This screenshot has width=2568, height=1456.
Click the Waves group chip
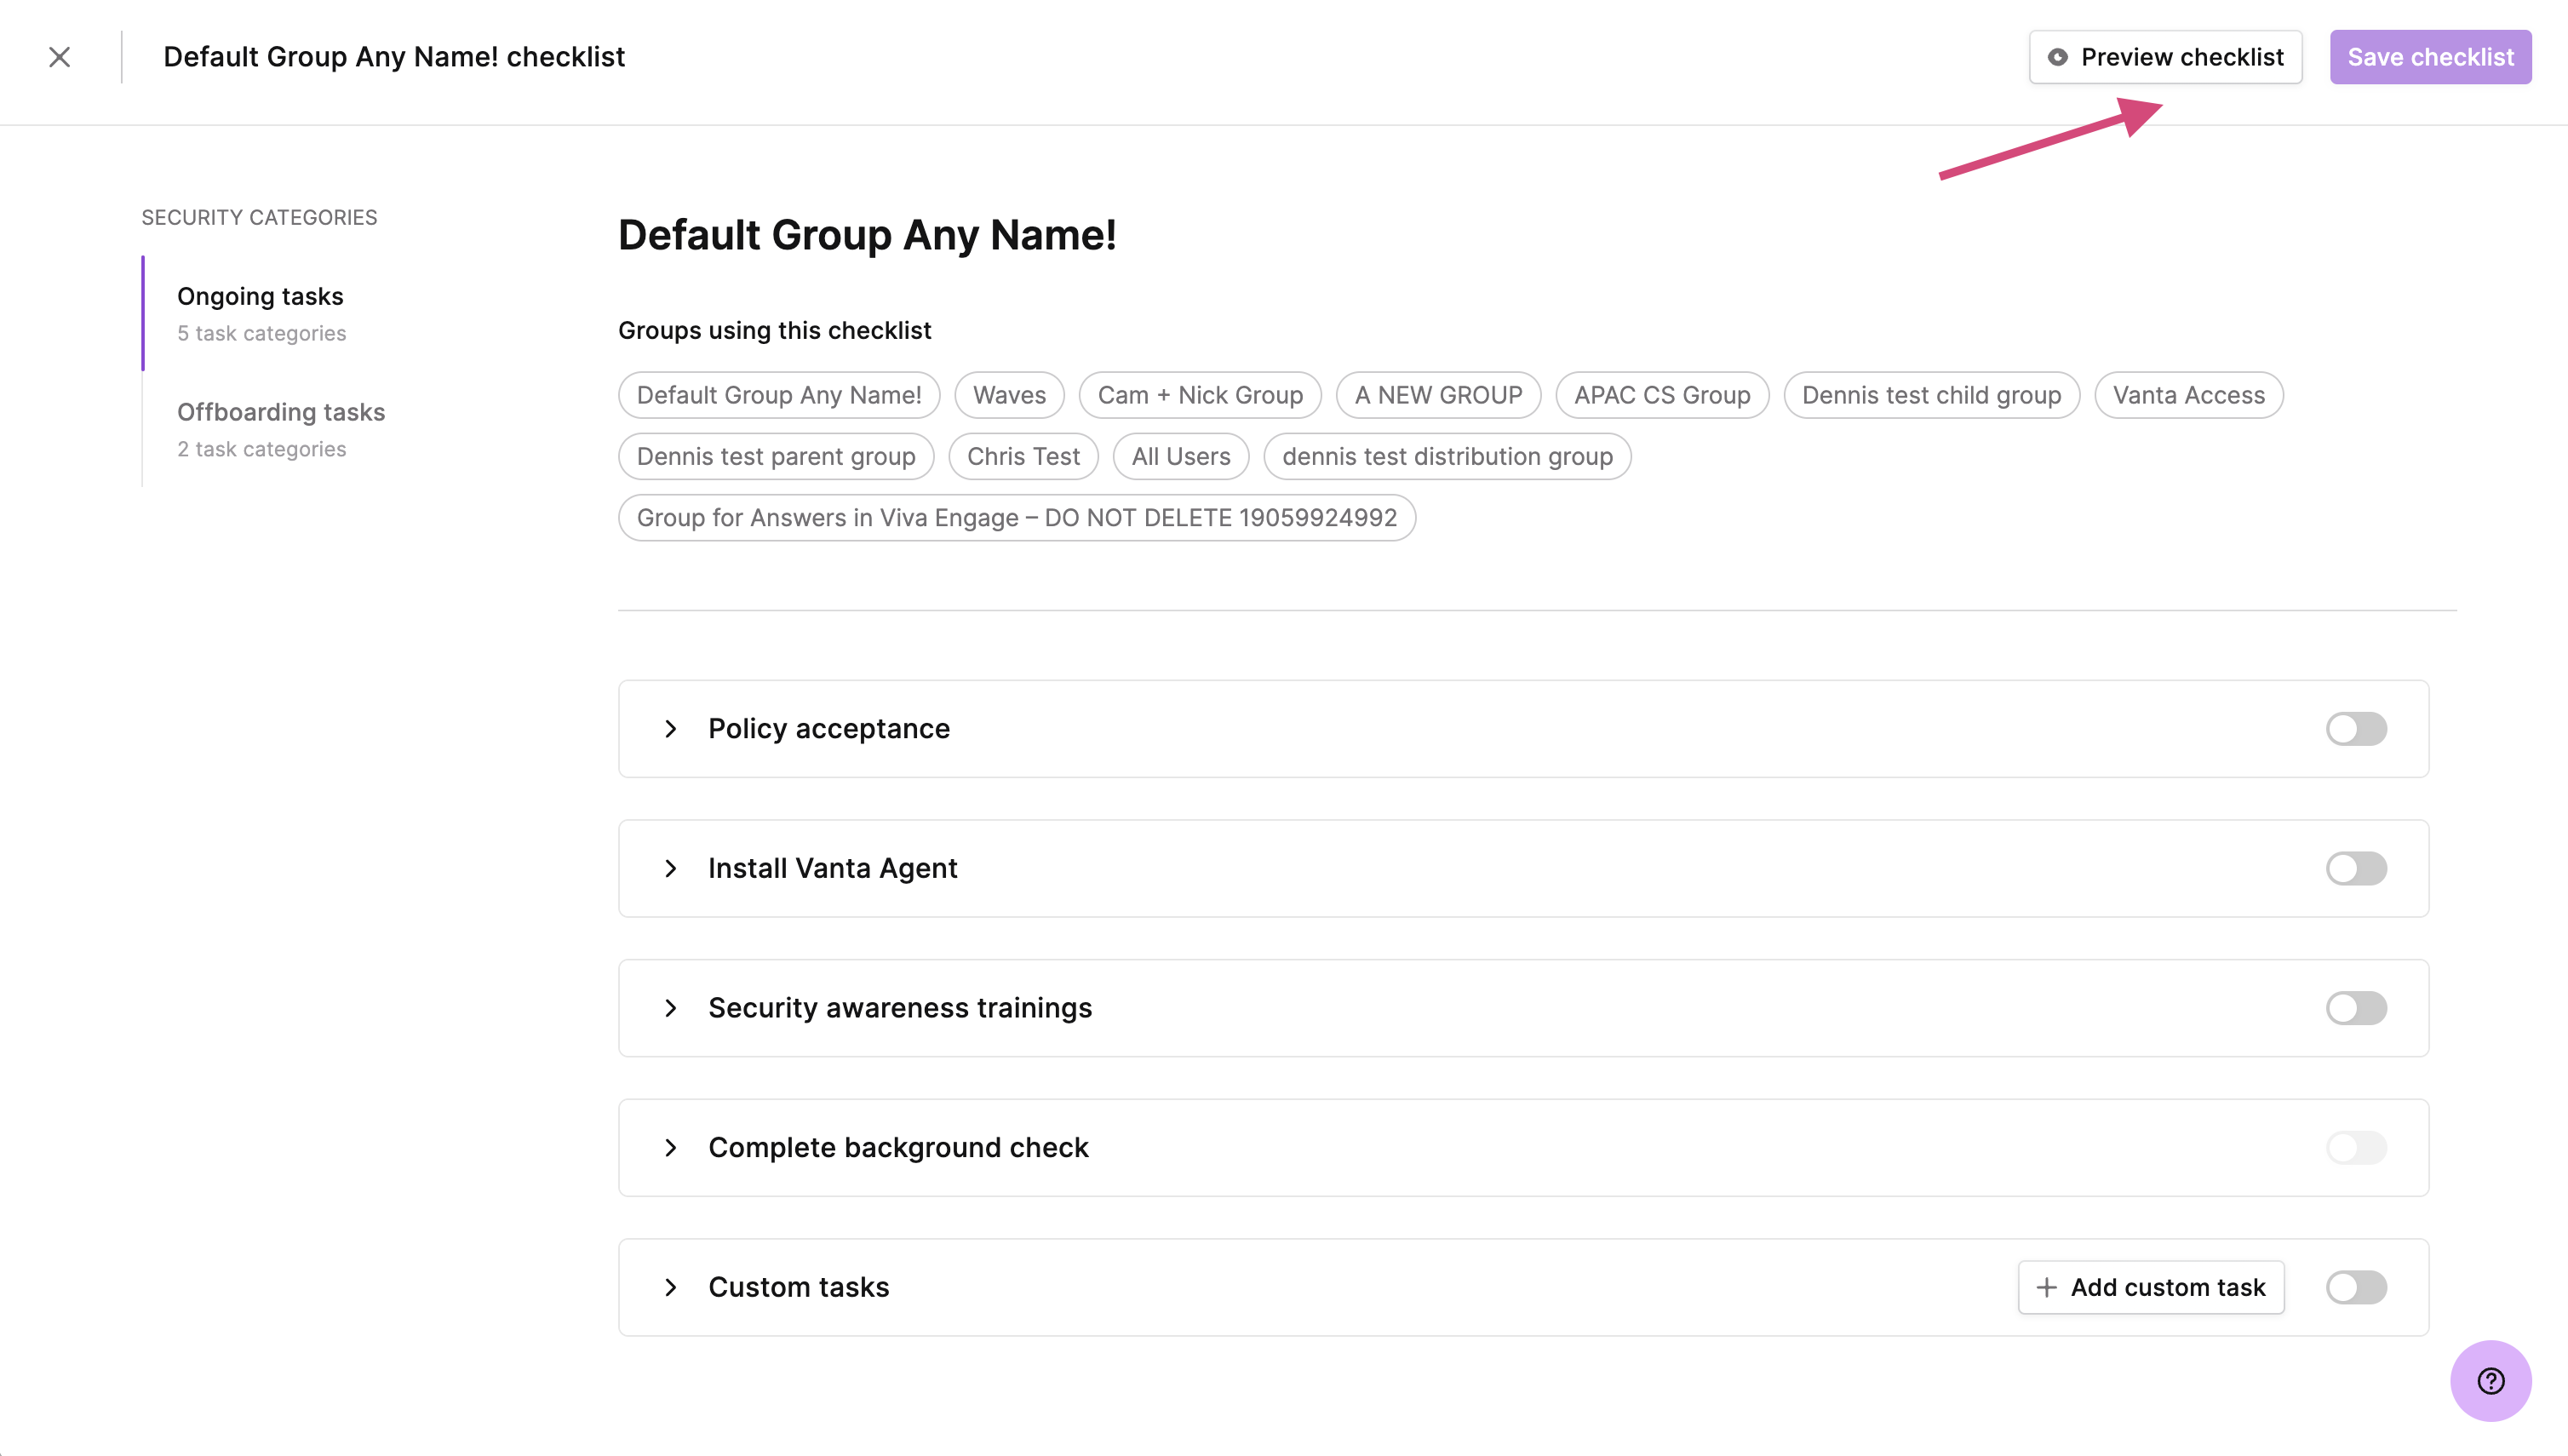tap(1009, 395)
